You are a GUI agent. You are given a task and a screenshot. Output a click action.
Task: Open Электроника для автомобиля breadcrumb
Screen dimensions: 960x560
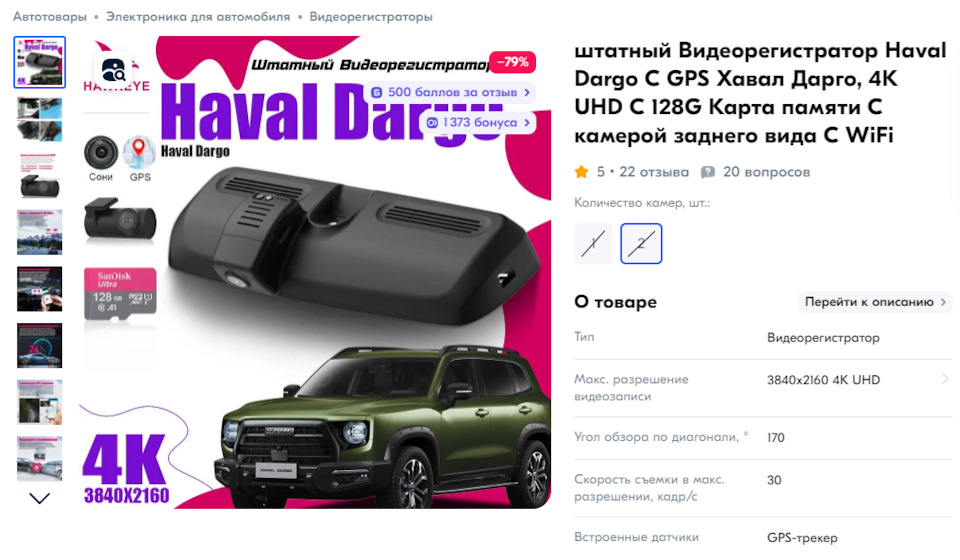tap(198, 17)
